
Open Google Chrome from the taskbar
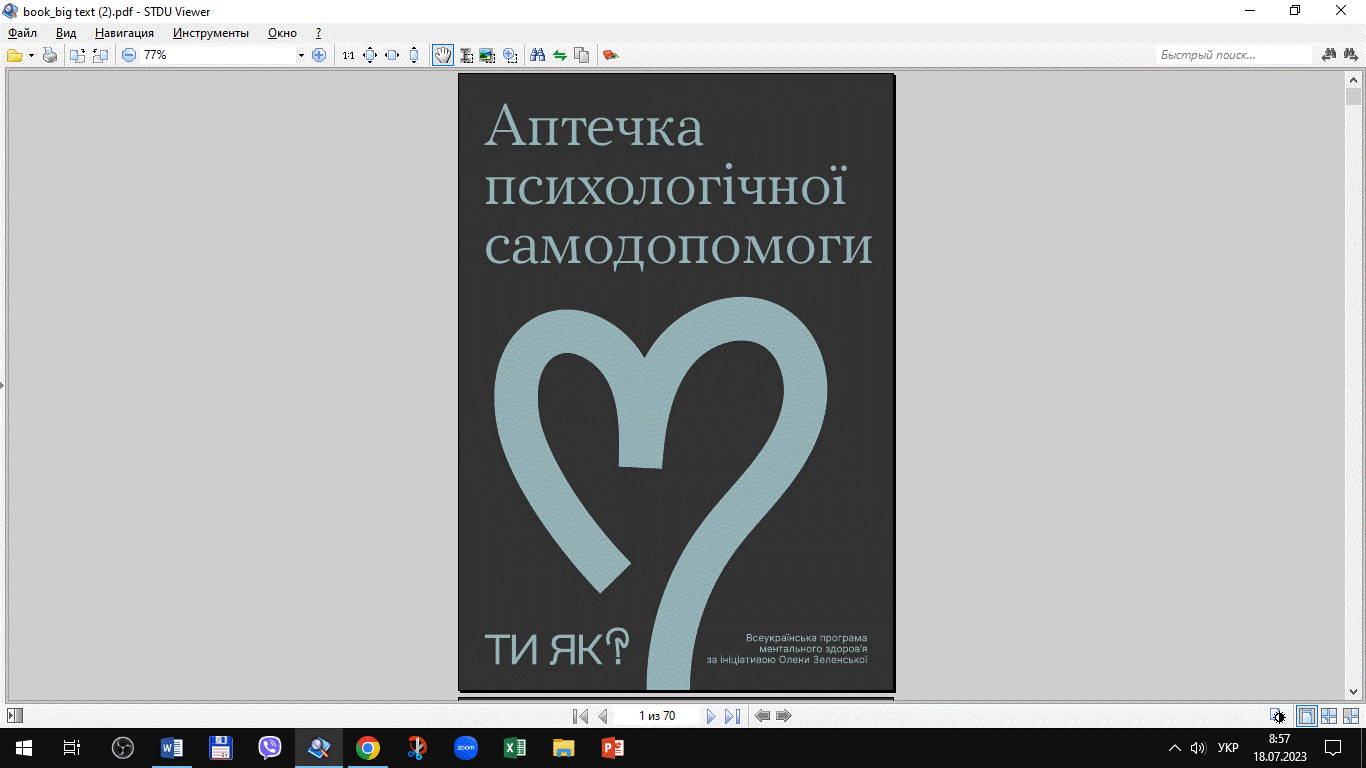pyautogui.click(x=368, y=747)
